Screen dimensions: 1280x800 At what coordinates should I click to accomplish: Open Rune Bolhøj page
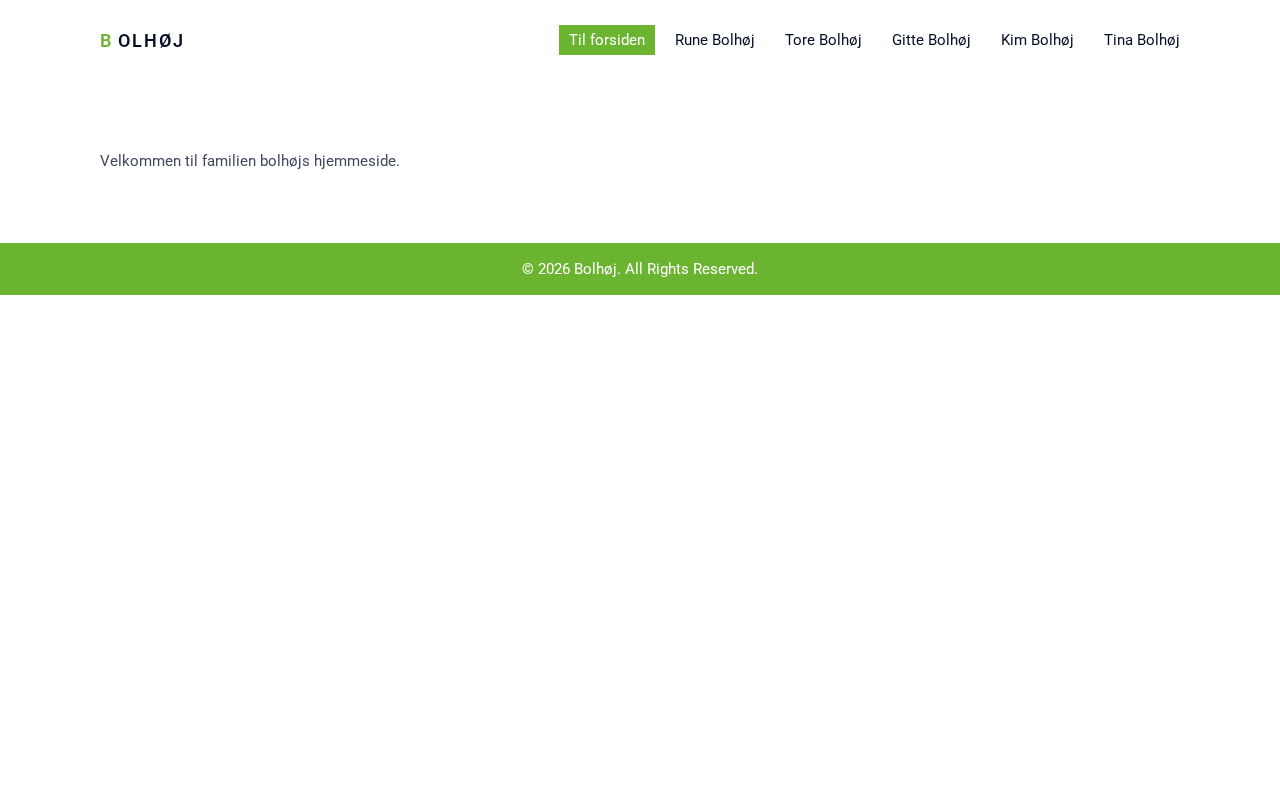click(715, 40)
